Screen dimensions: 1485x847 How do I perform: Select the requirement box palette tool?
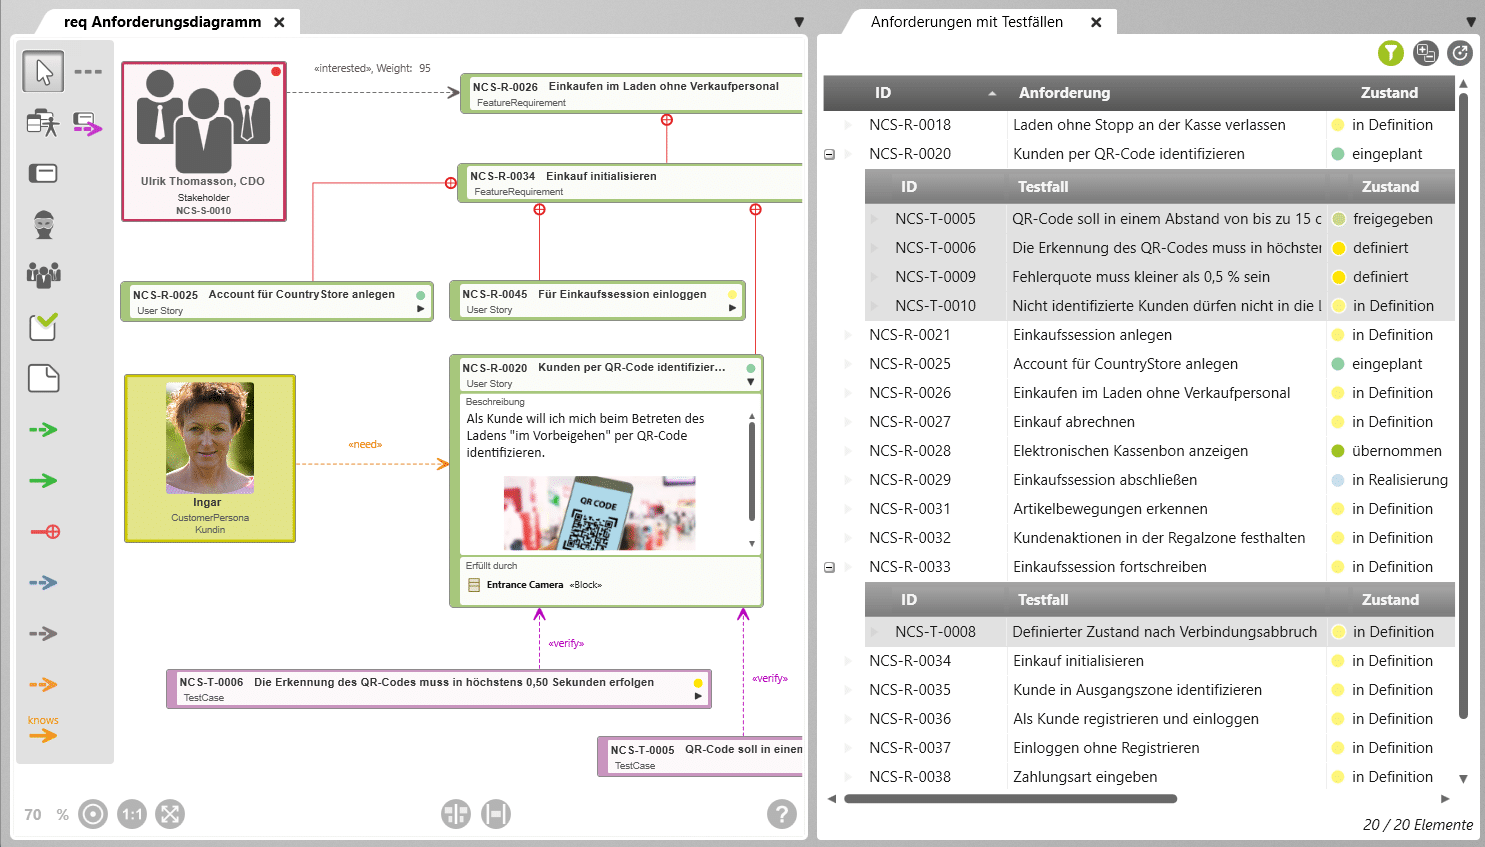(43, 174)
